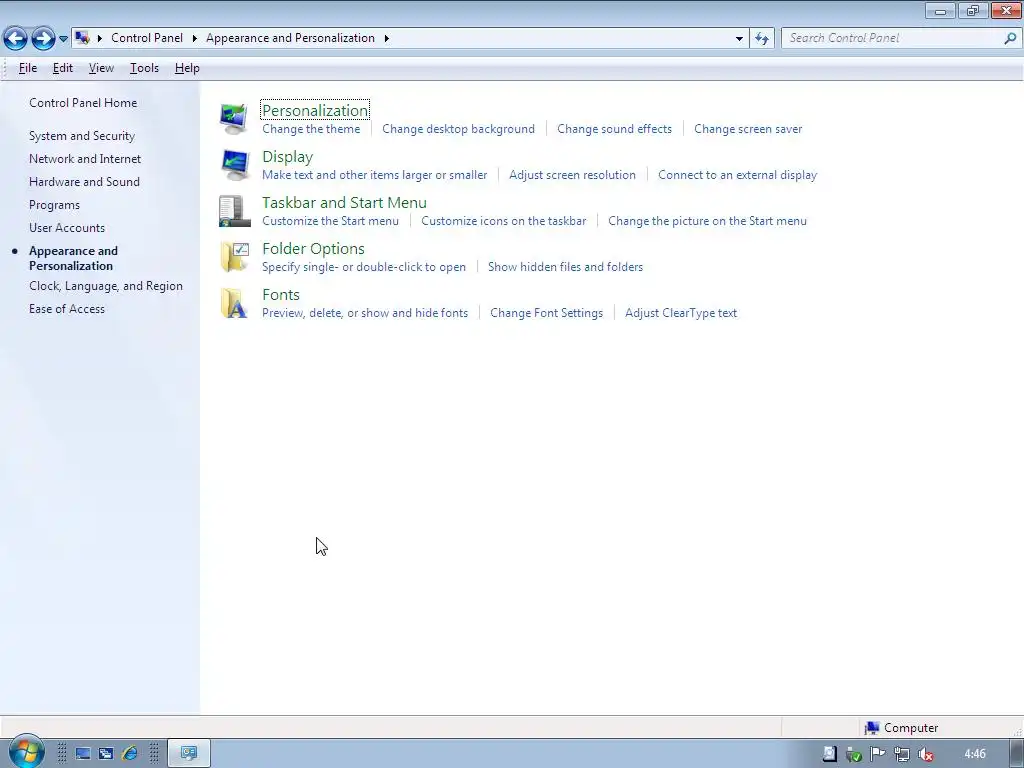Expand arrow after Appearance and Personalization breadcrumb

pos(387,38)
